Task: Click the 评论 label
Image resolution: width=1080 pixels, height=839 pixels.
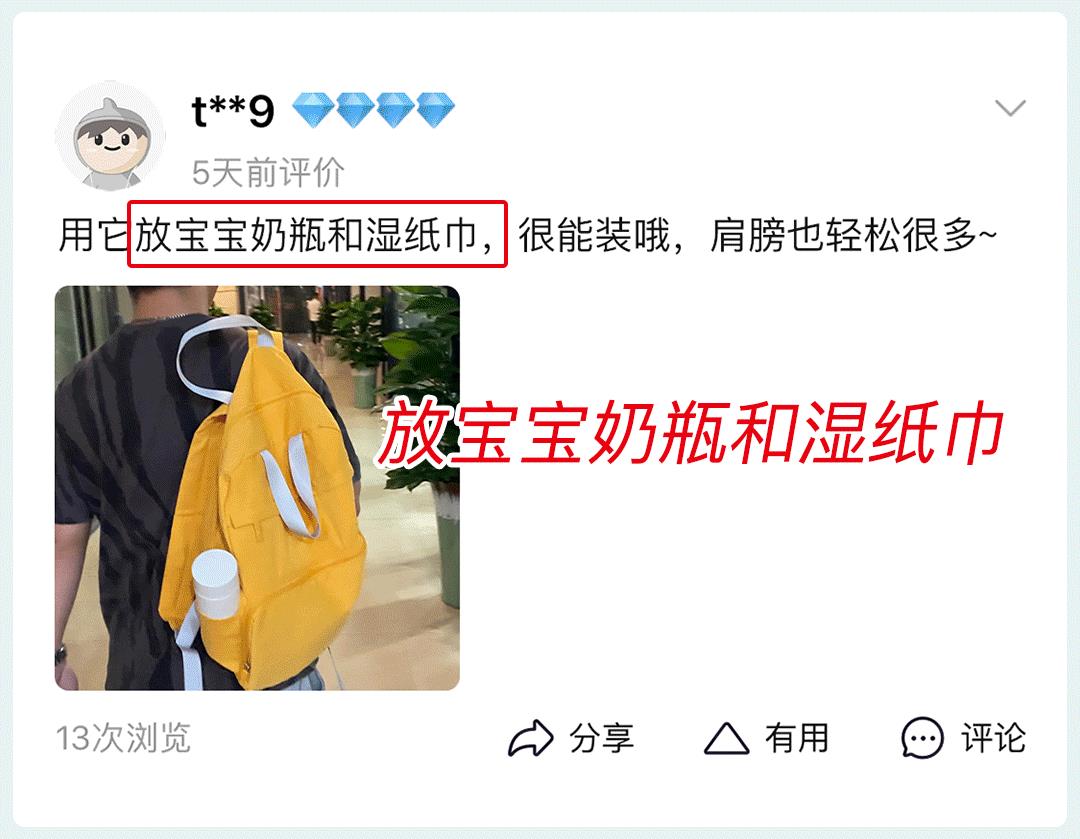Action: pos(993,738)
